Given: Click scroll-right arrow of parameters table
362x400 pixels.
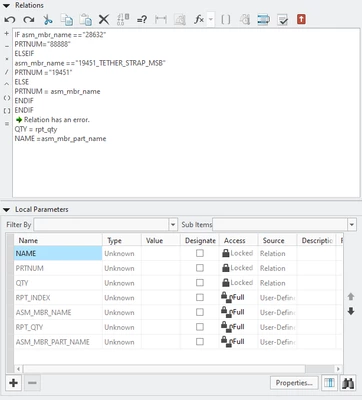Looking at the screenshot, I should pos(338,369).
